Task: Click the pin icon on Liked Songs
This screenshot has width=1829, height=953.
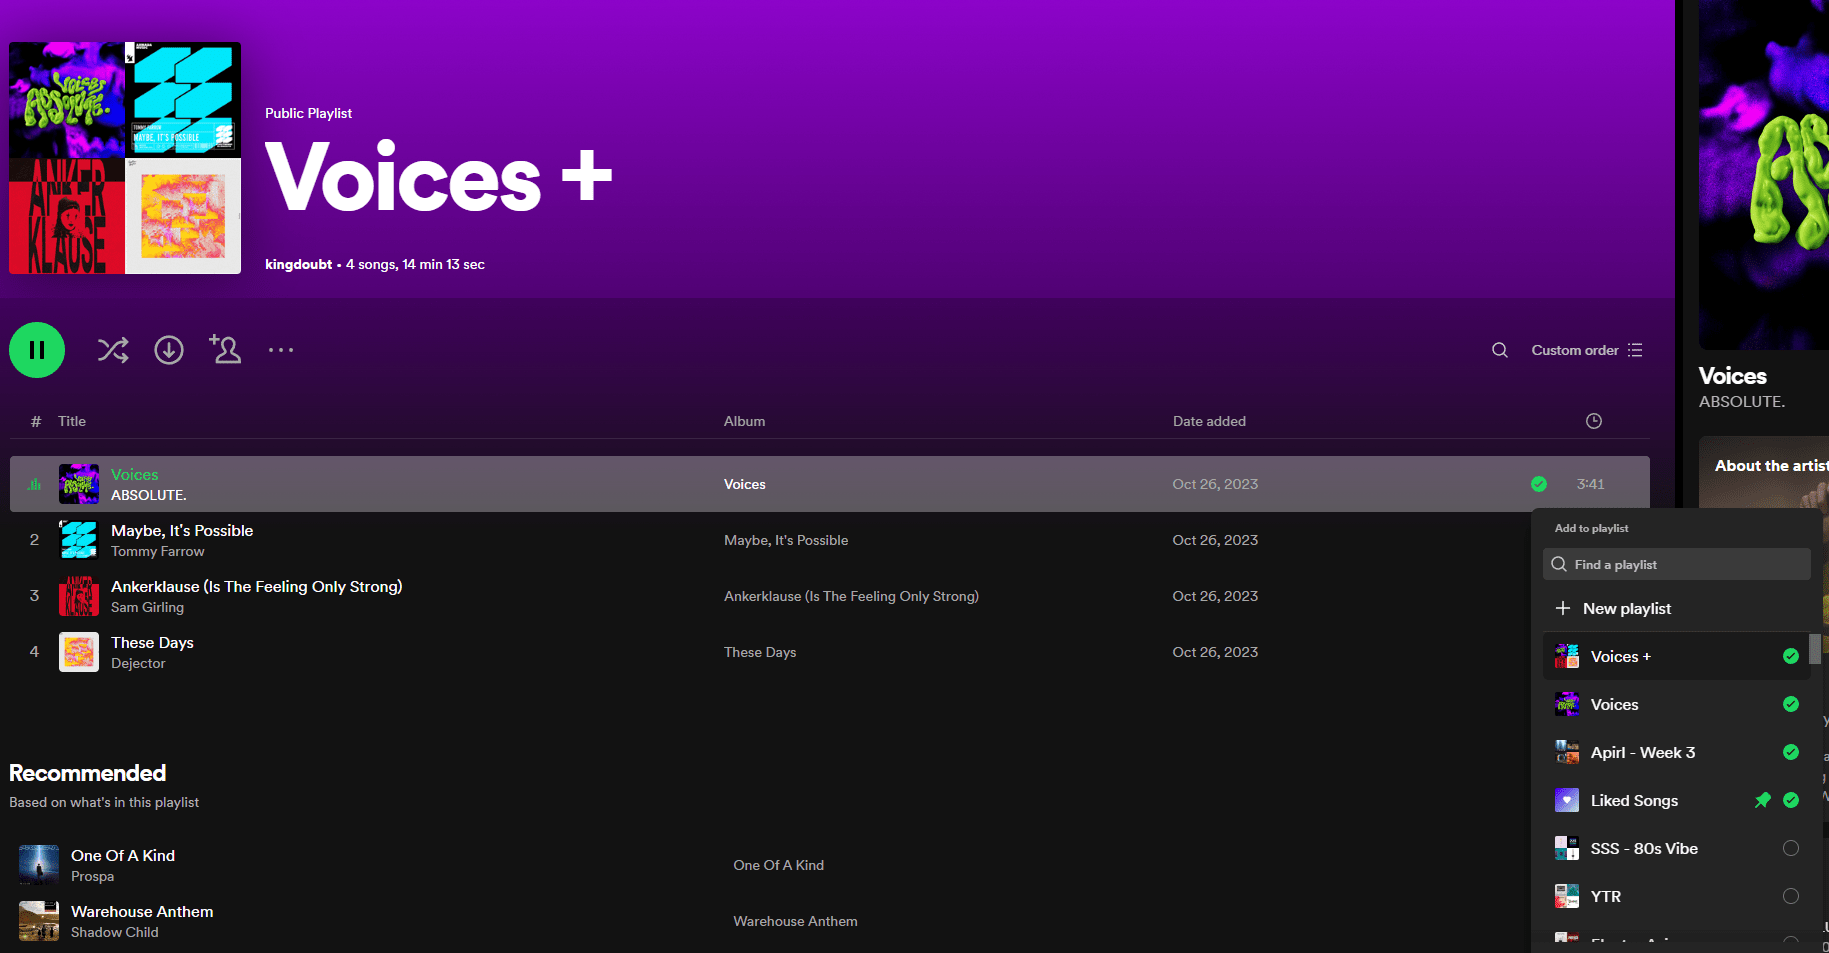Action: (1763, 800)
